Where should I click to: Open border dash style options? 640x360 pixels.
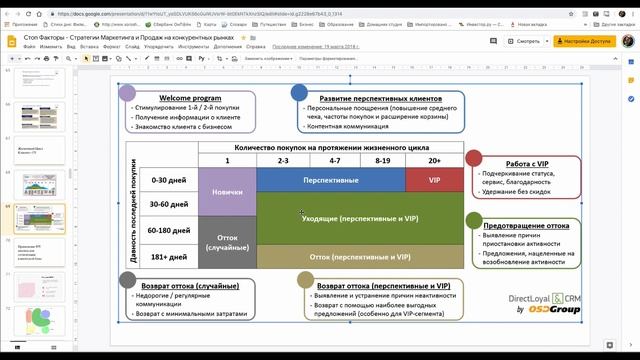click(x=167, y=59)
